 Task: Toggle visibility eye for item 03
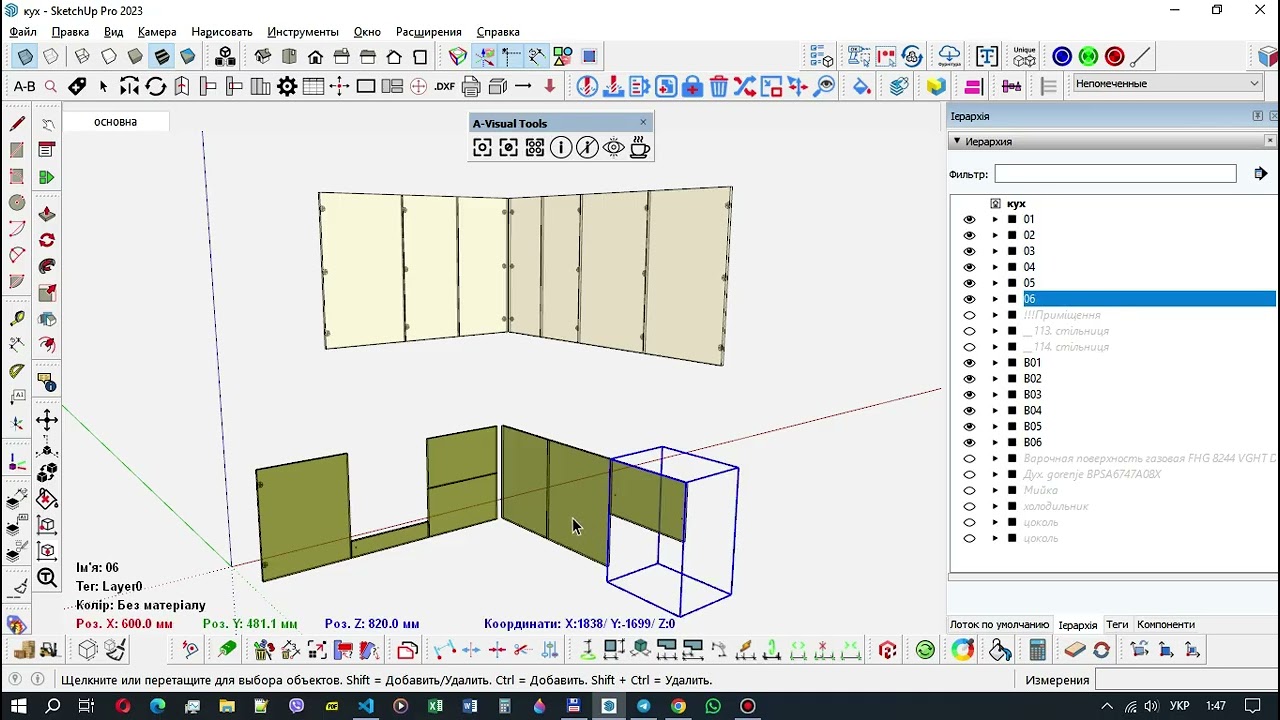tap(969, 252)
